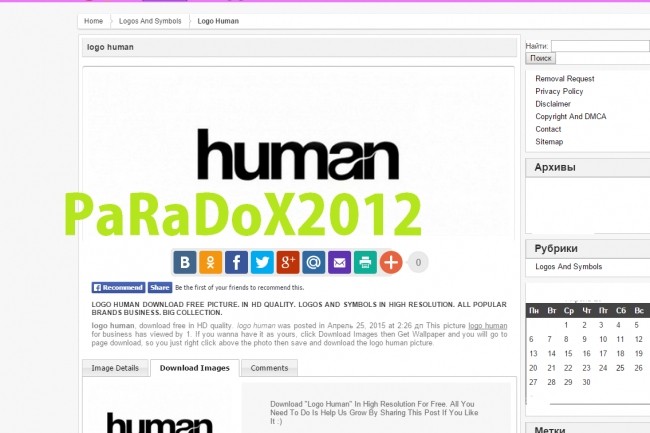
Task: Open the Disclaimer link
Action: pyautogui.click(x=553, y=104)
